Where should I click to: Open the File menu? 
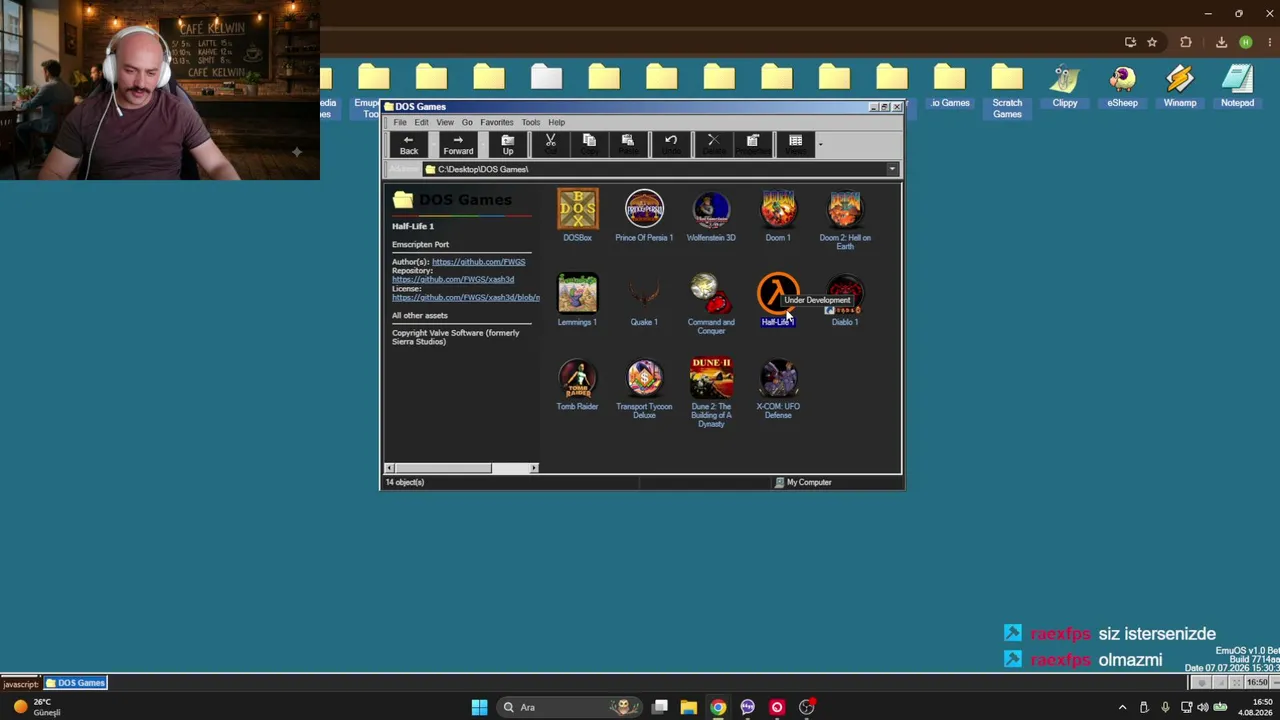tap(400, 122)
